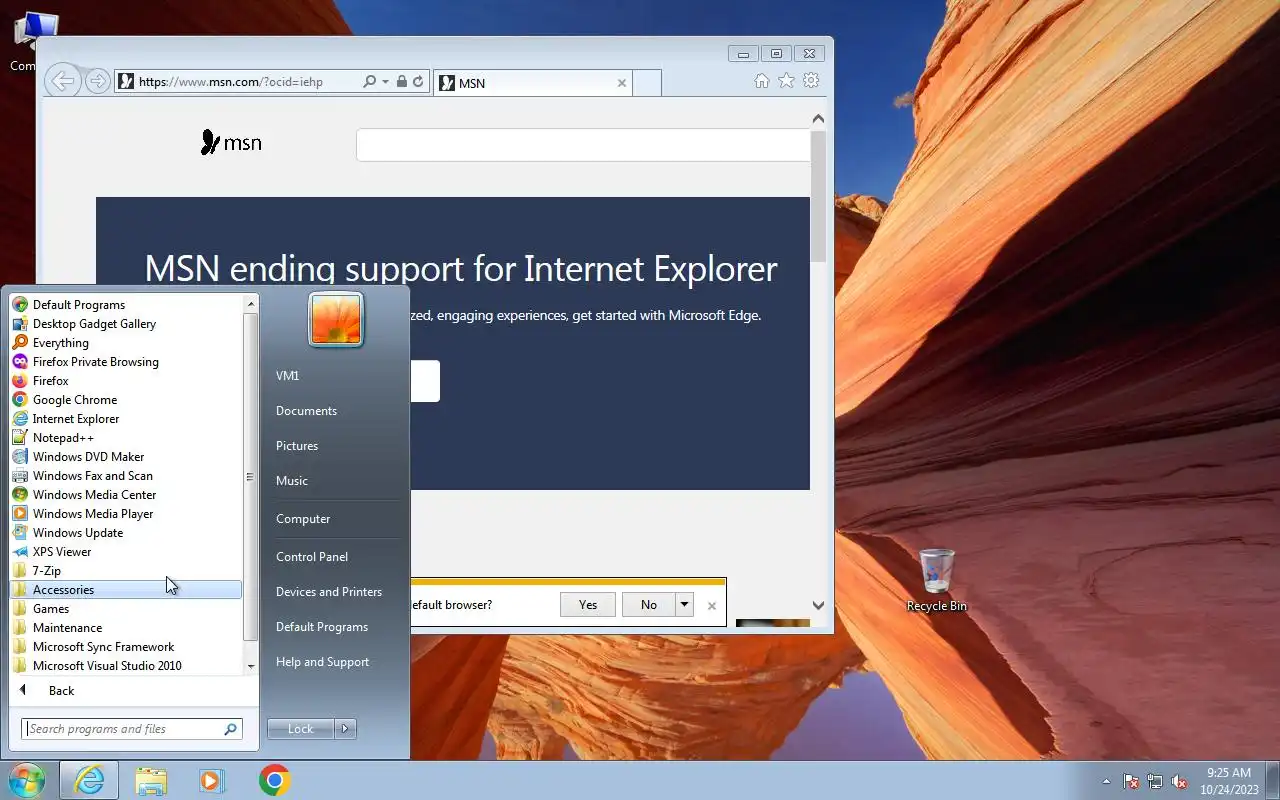
Task: Refresh the MSN page
Action: point(418,82)
